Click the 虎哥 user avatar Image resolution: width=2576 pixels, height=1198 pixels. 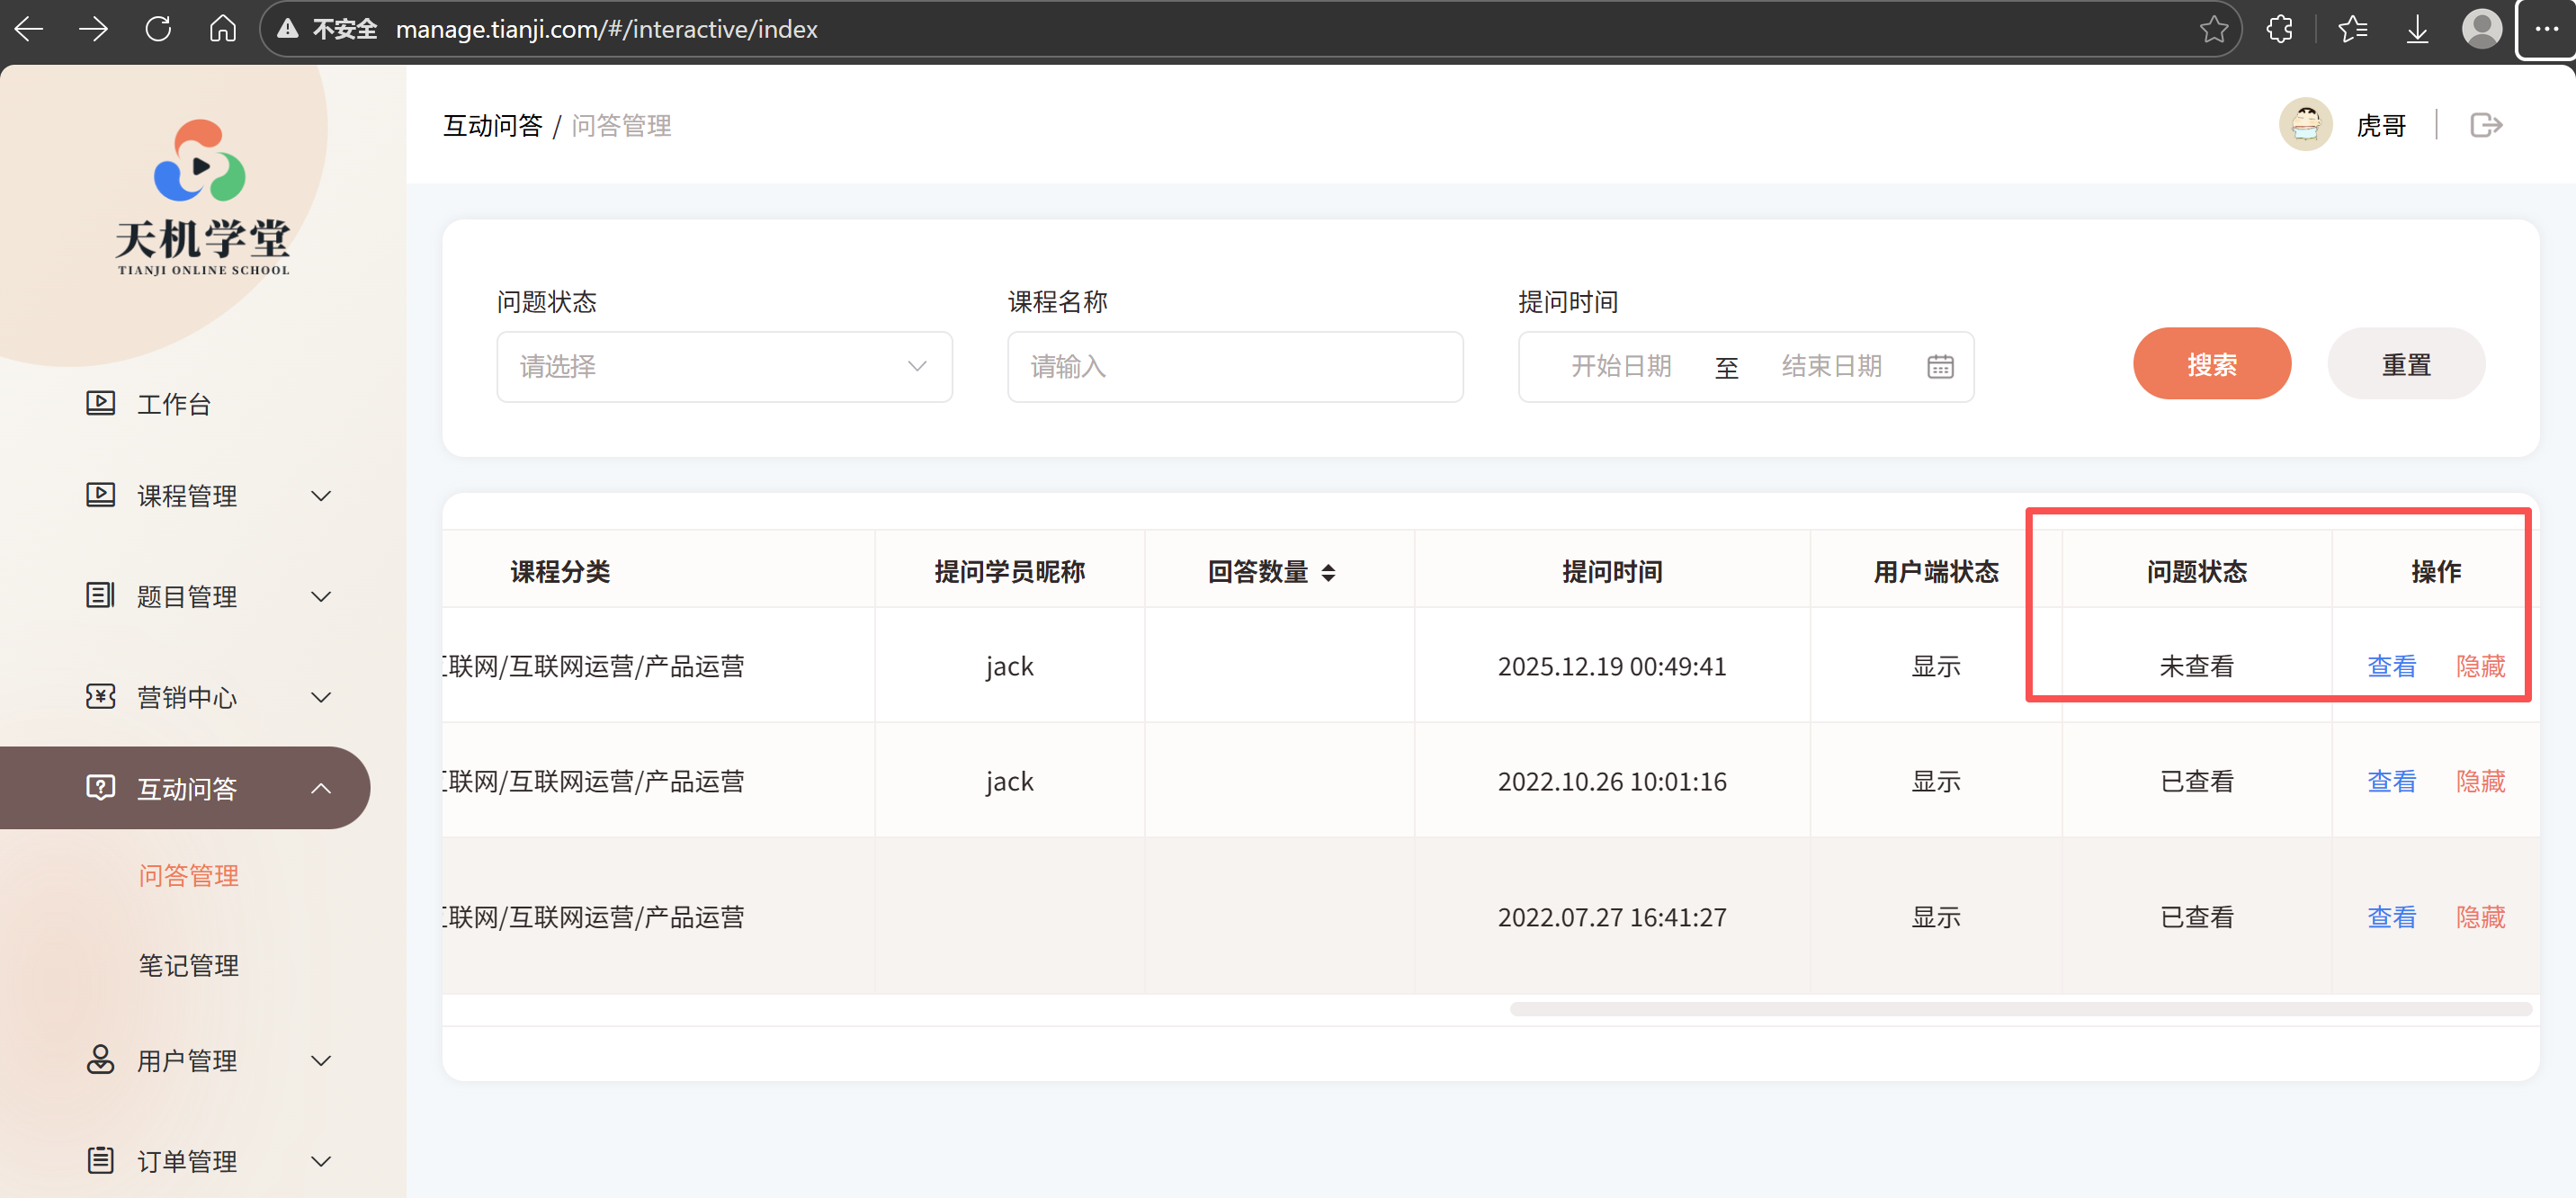tap(2306, 125)
